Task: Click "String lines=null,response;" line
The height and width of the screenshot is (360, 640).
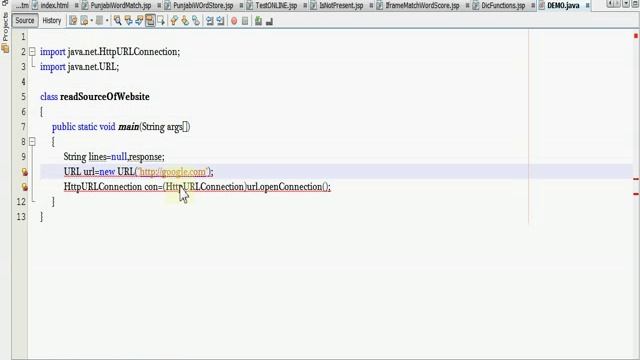Action: coord(114,157)
